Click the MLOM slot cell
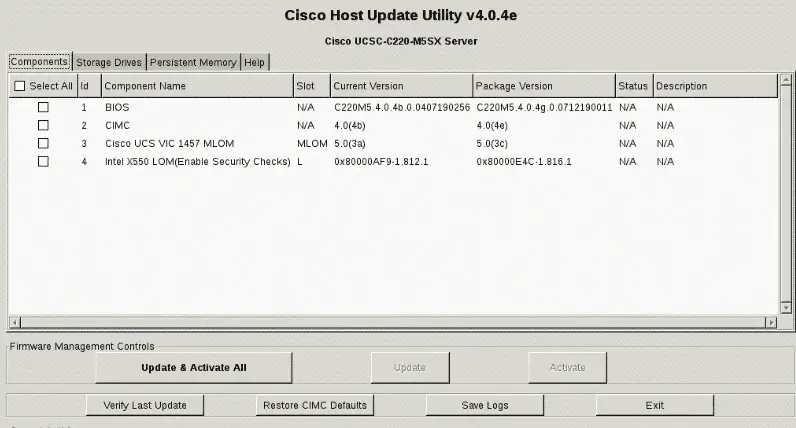796x428 pixels. pos(312,144)
